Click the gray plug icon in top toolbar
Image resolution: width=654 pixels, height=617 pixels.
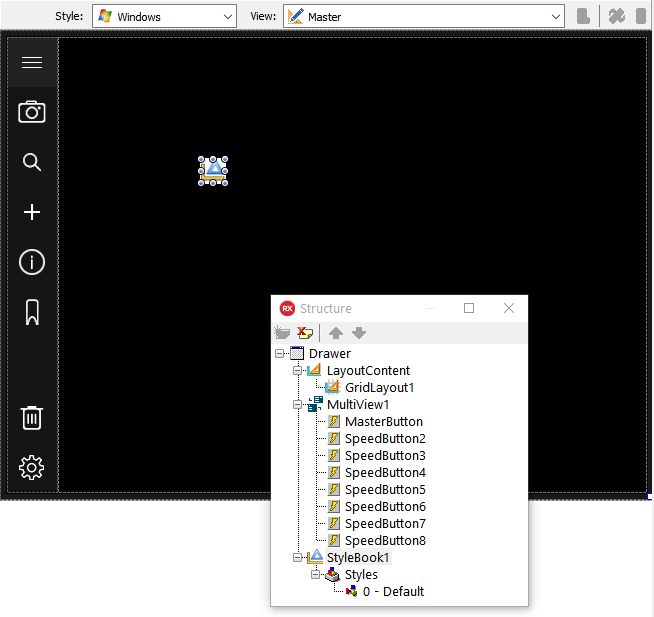pyautogui.click(x=616, y=16)
